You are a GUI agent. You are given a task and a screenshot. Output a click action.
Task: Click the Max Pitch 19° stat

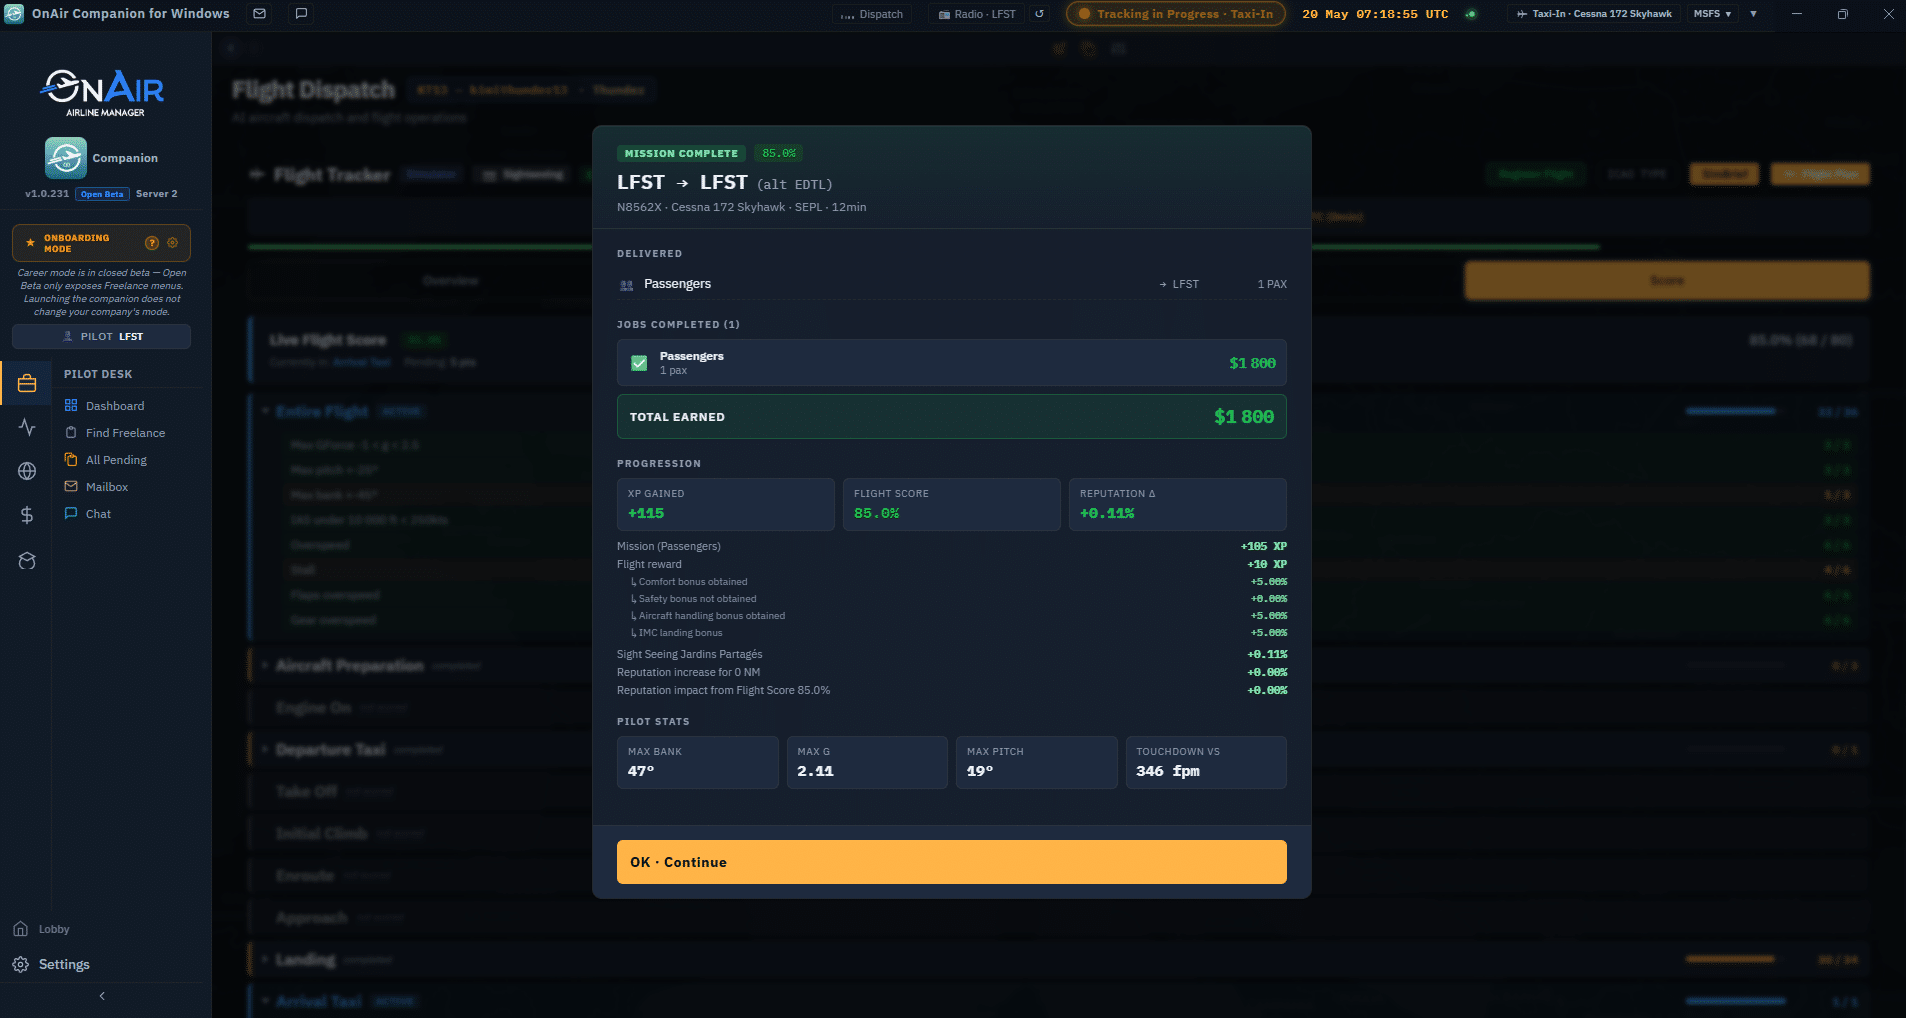point(1036,762)
